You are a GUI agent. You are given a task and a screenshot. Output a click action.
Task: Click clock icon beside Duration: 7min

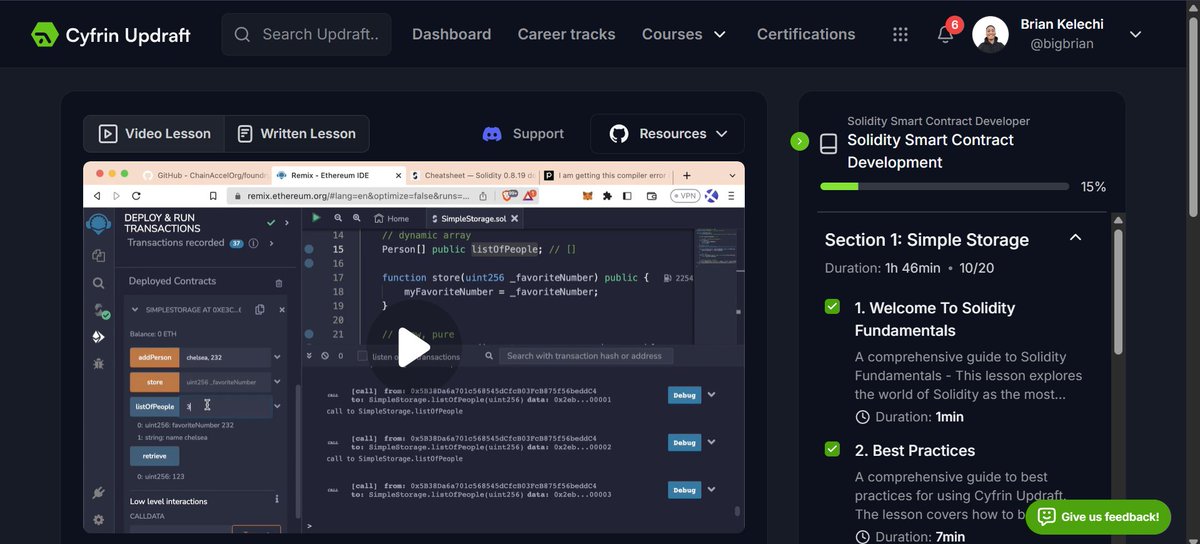[x=863, y=537]
